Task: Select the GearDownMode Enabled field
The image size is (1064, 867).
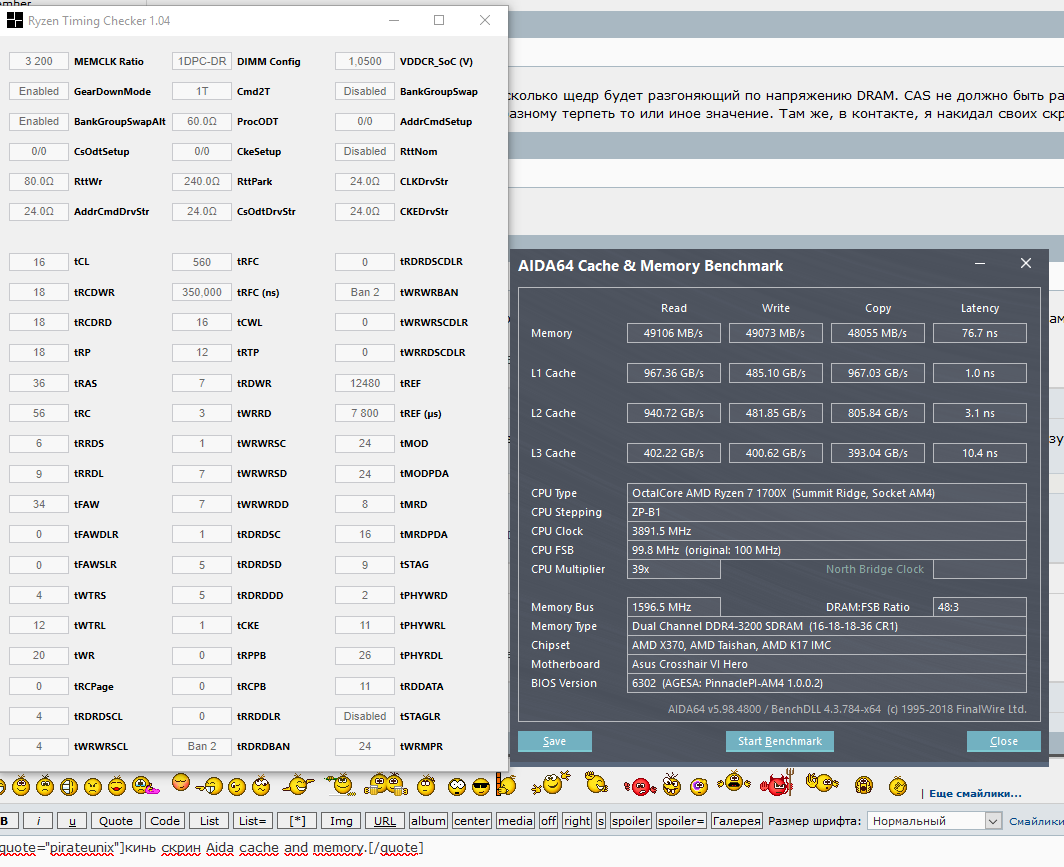Action: (x=39, y=91)
